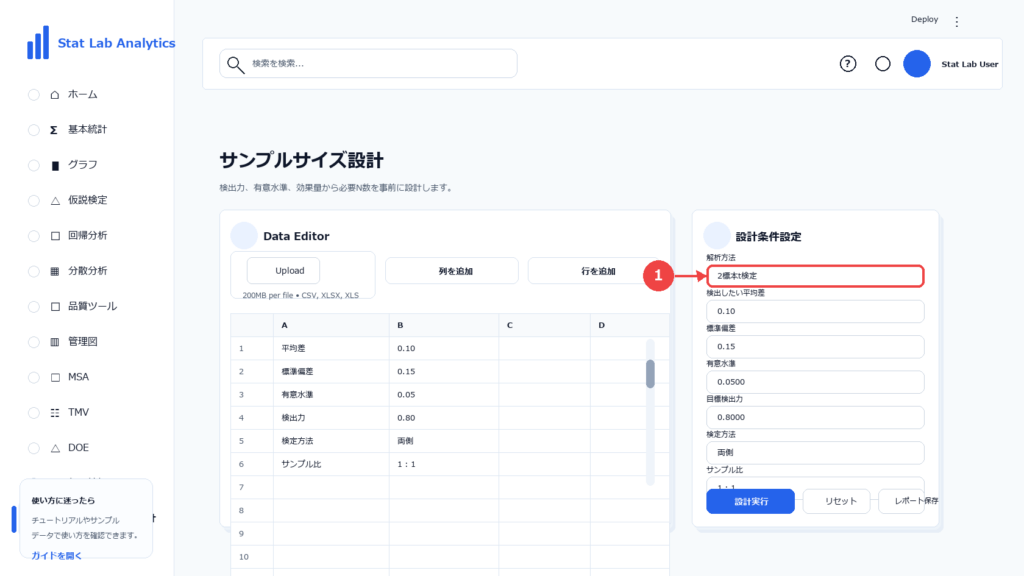Focus the 検索 search input field
Viewport: 1024px width, 576px height.
pyautogui.click(x=368, y=63)
